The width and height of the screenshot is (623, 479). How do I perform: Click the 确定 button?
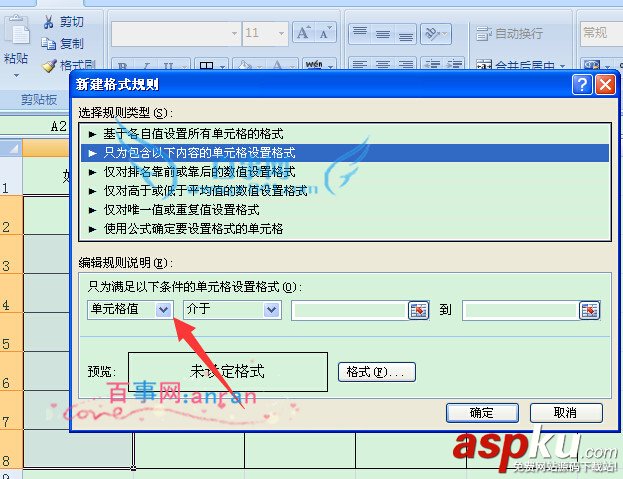point(482,413)
